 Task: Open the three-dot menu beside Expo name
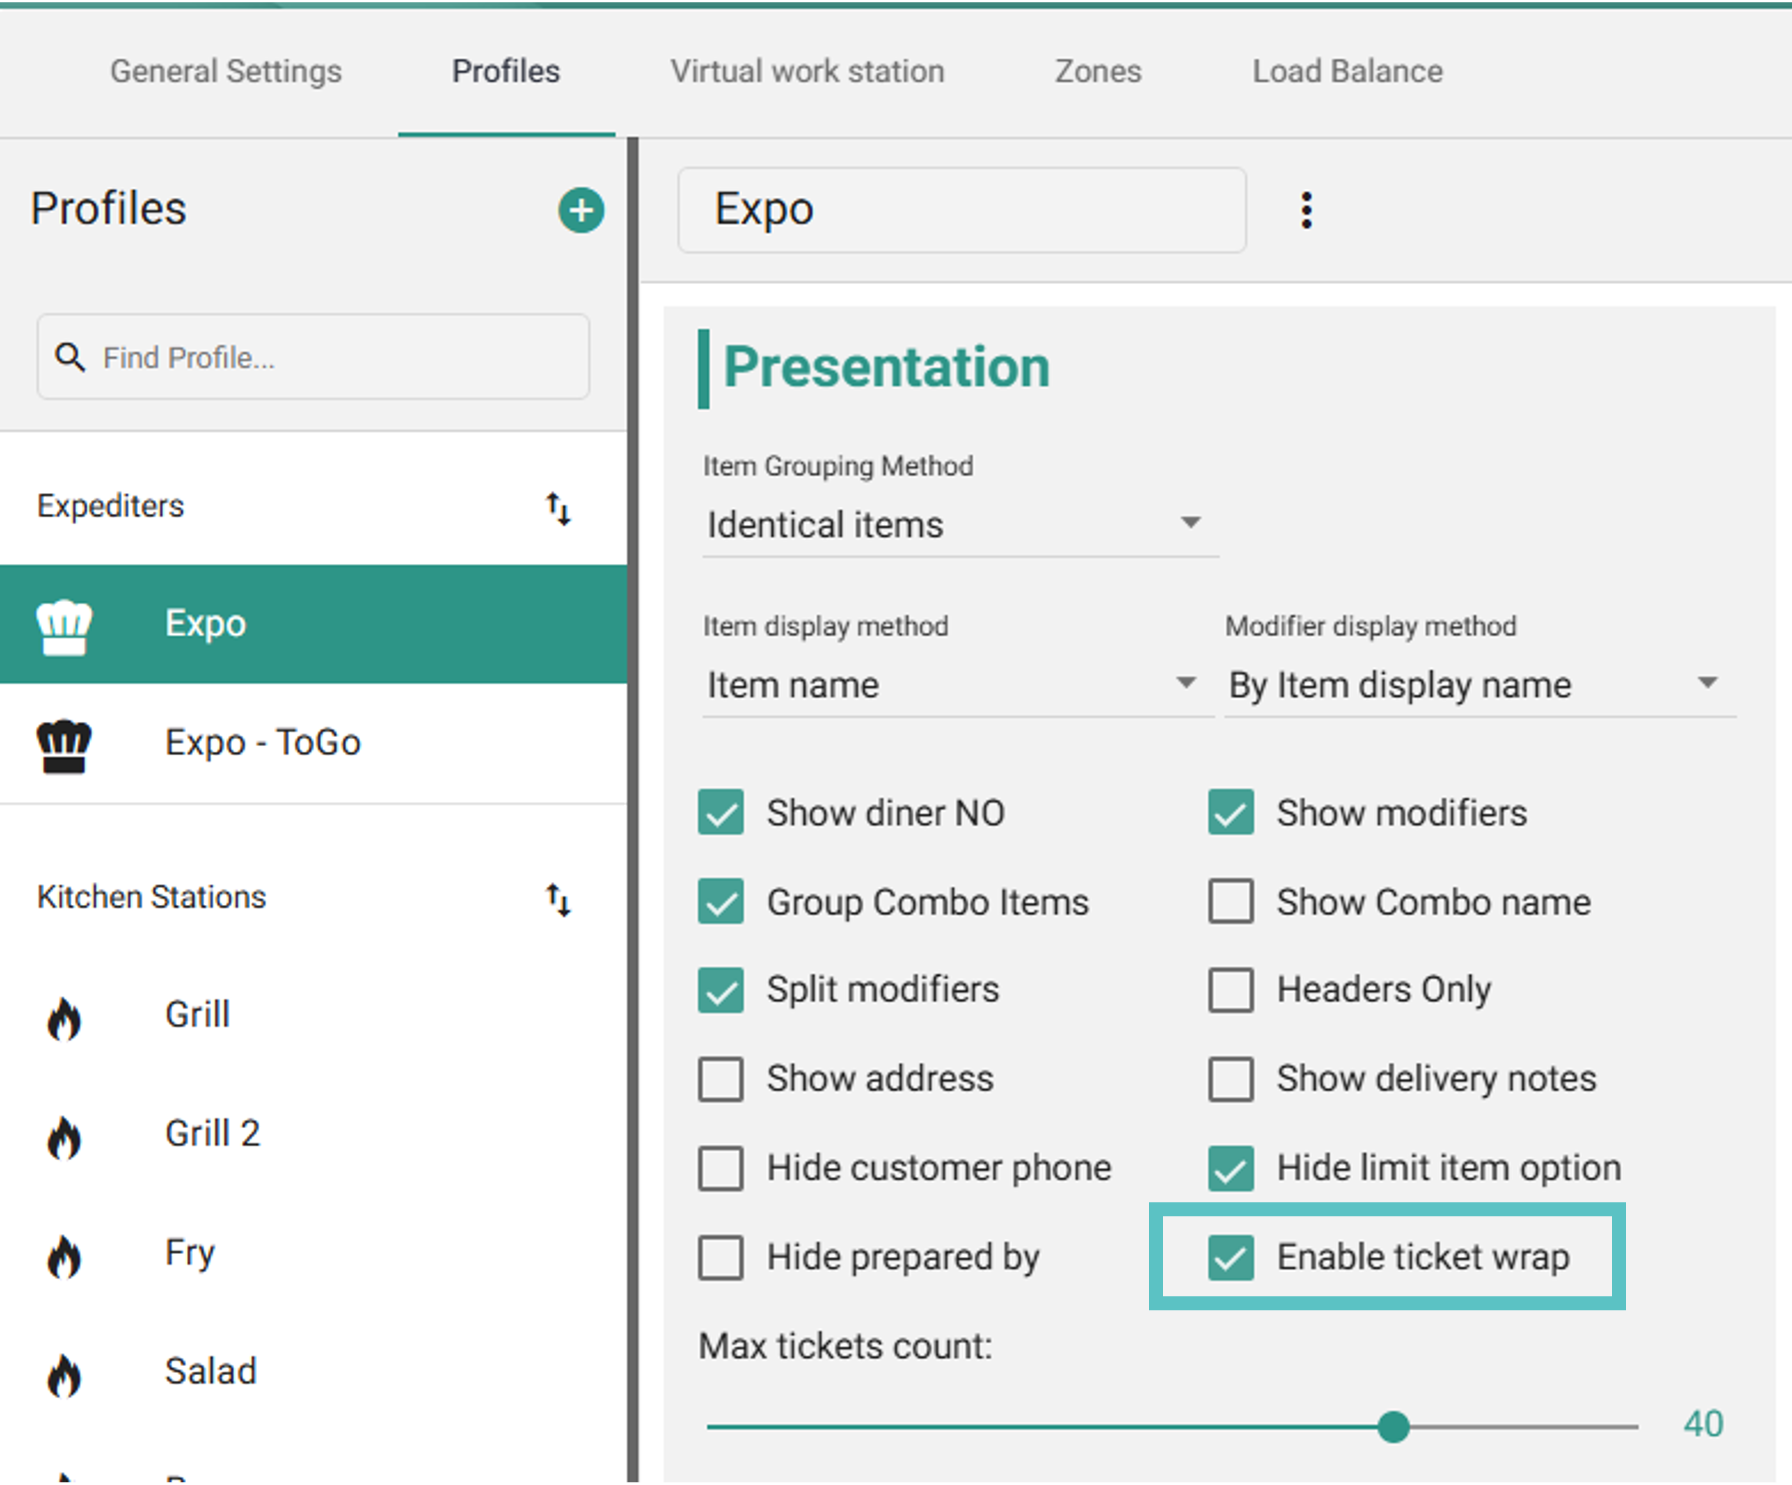(1306, 210)
